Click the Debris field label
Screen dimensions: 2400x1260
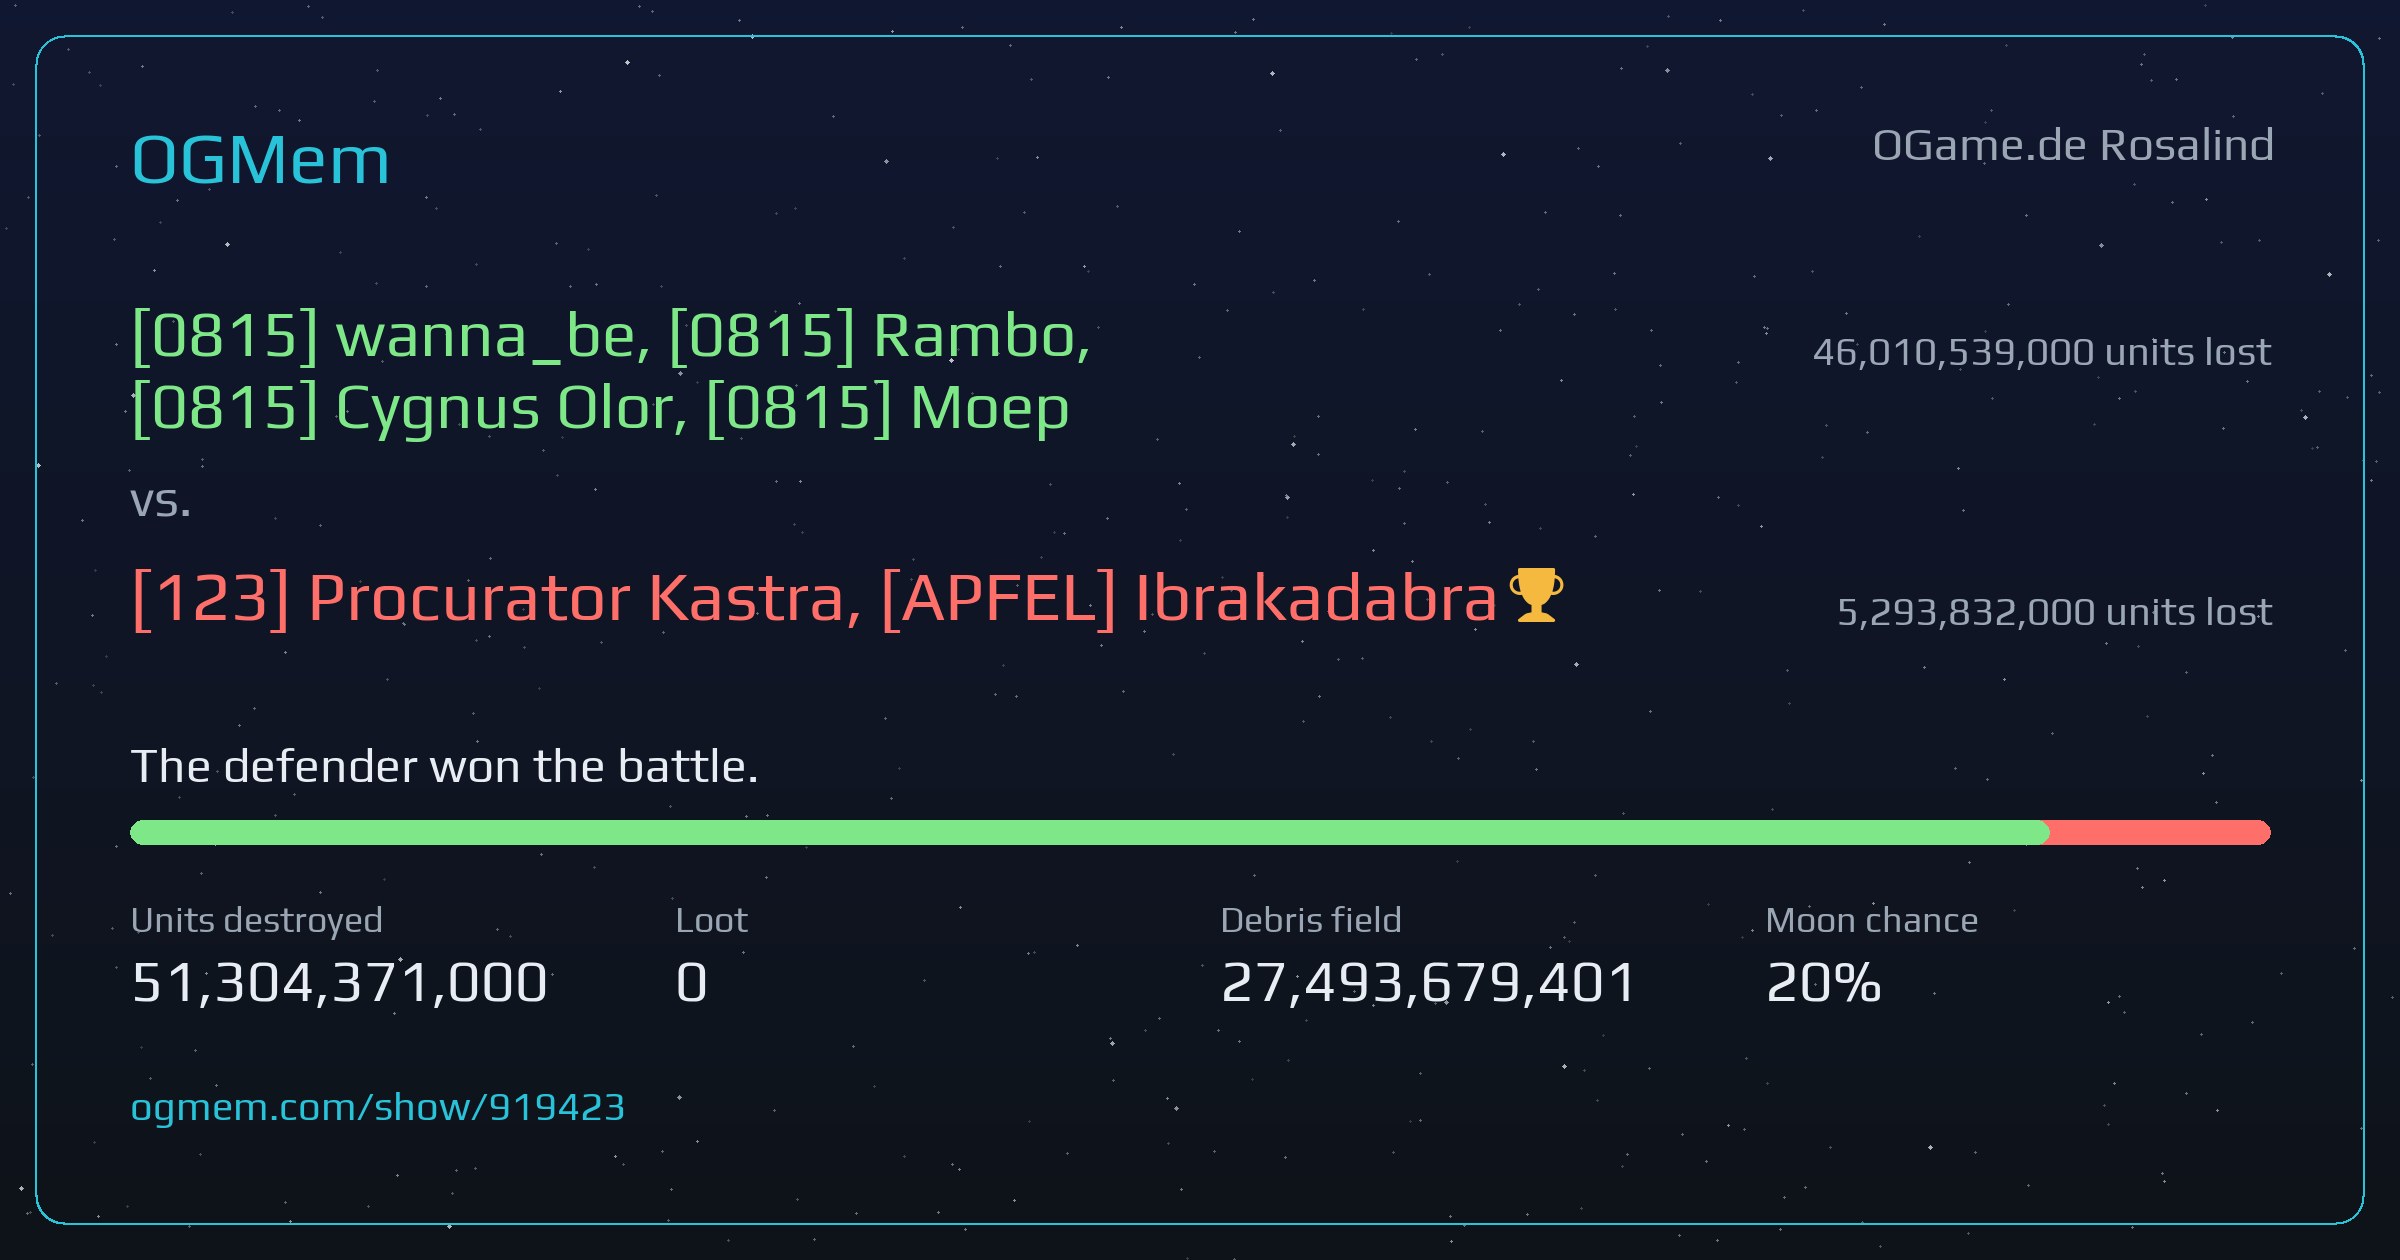coord(1311,920)
